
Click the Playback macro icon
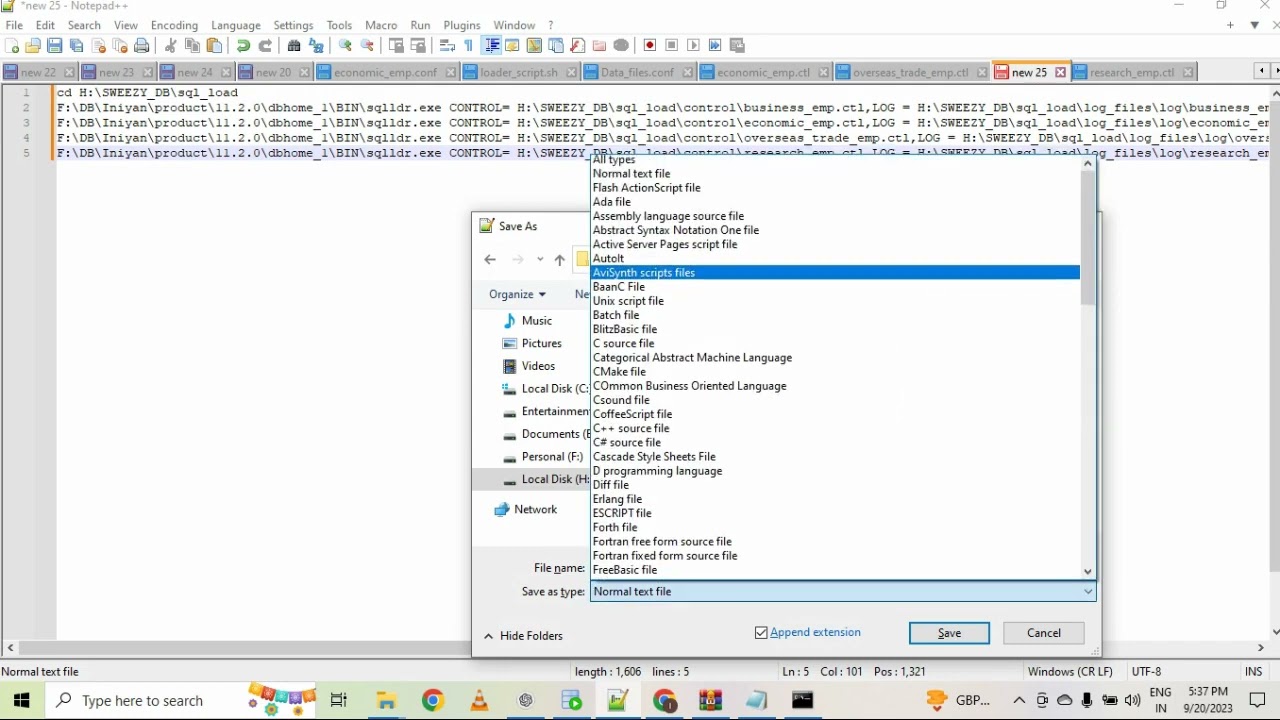tap(693, 45)
